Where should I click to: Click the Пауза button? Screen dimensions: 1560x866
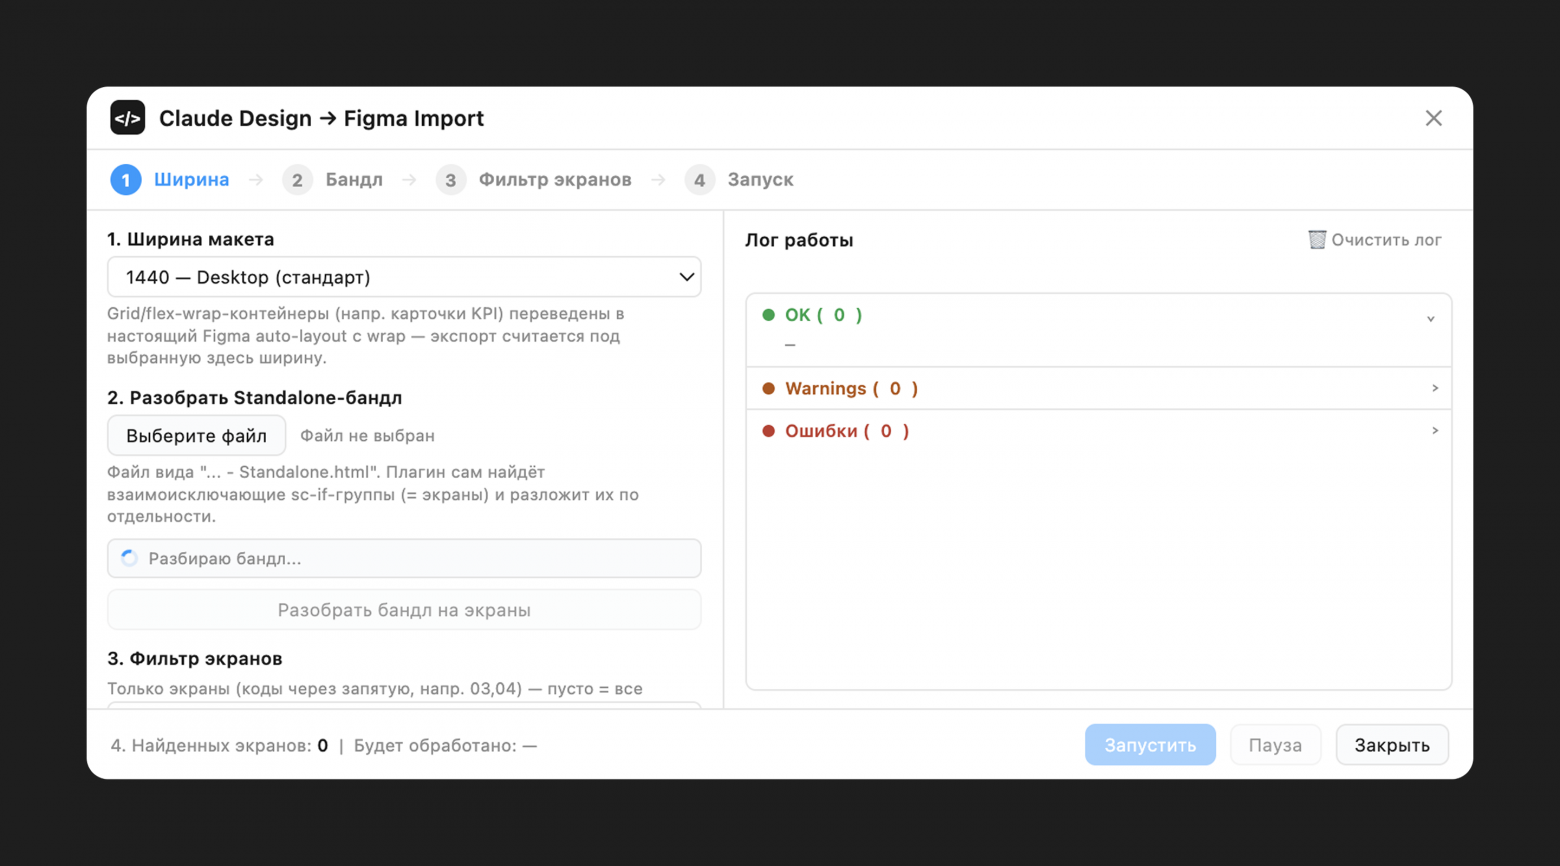coord(1275,745)
